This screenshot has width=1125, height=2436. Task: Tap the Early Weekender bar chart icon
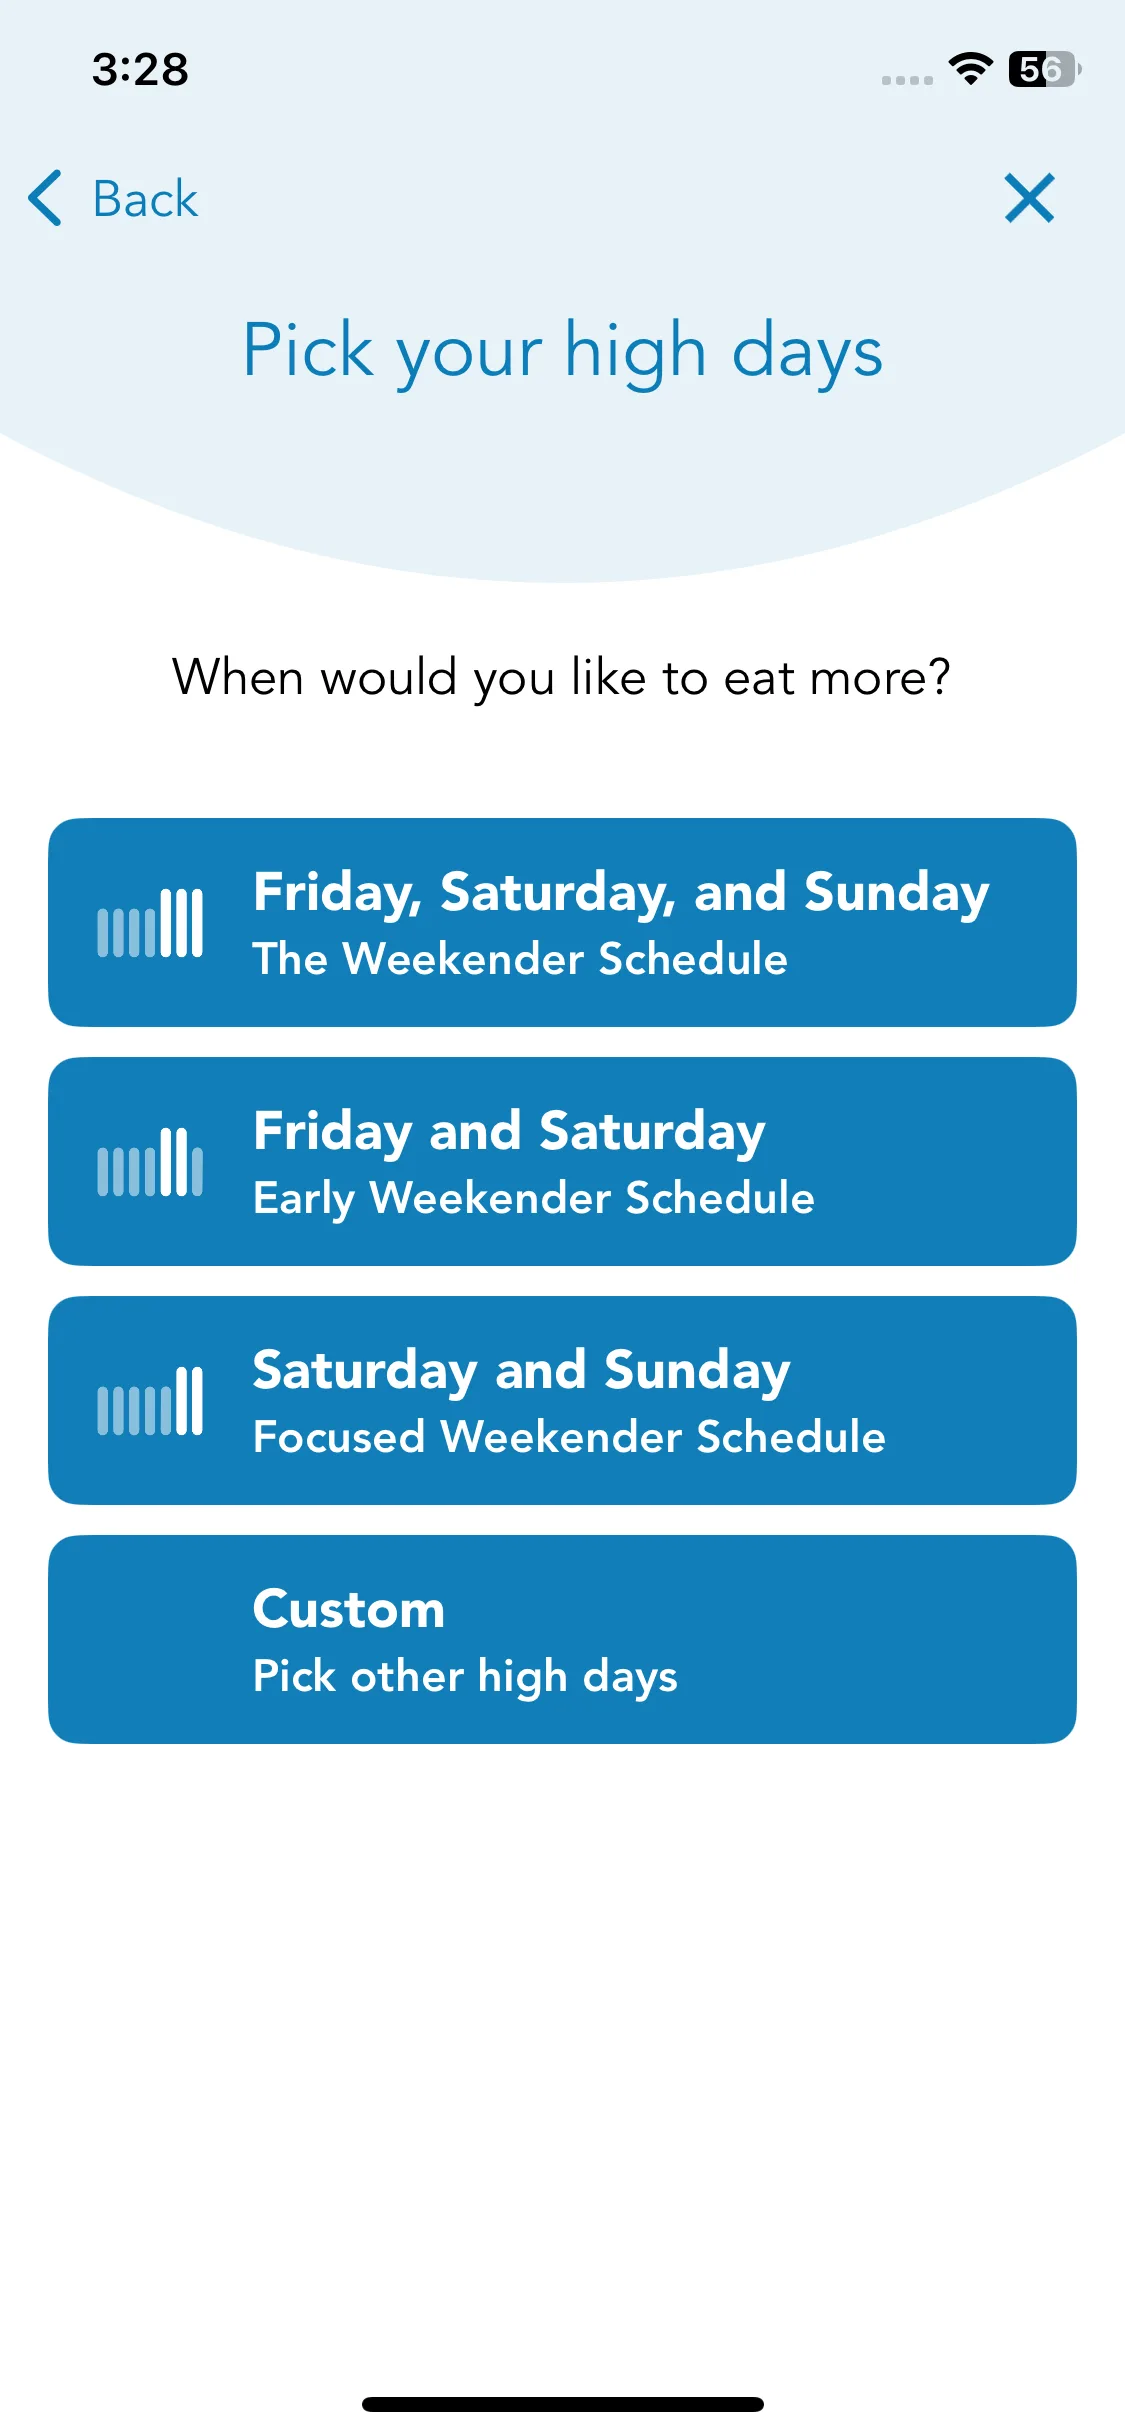click(150, 1162)
